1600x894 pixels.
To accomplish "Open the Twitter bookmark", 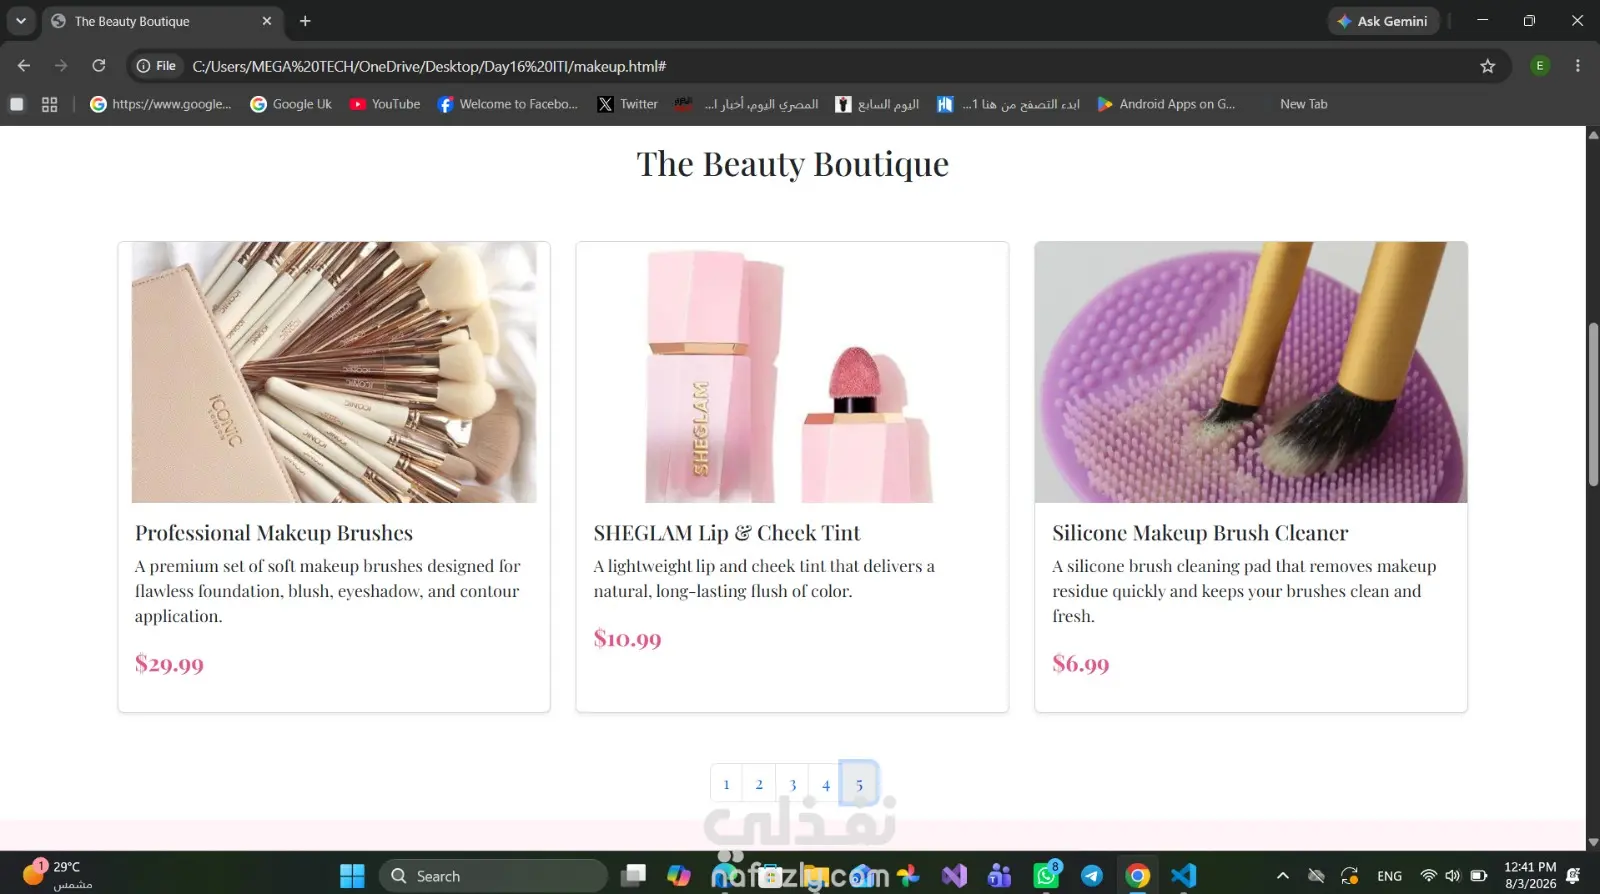I will click(x=628, y=104).
